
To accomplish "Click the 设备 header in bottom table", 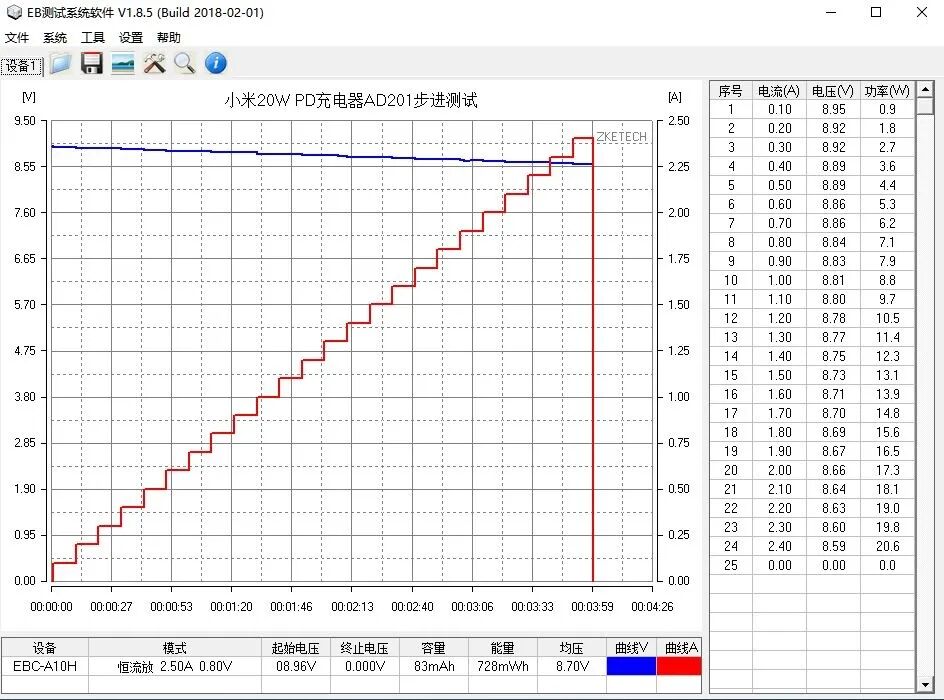I will tap(45, 648).
